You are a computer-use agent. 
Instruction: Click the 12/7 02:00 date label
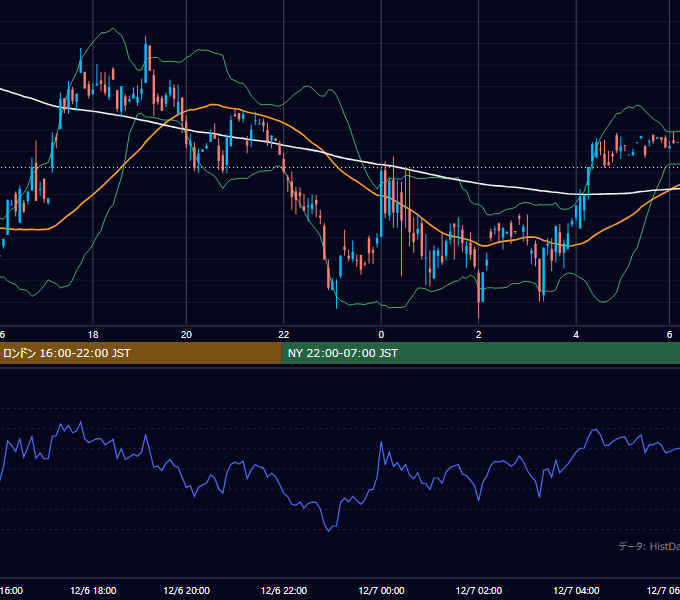[479, 591]
